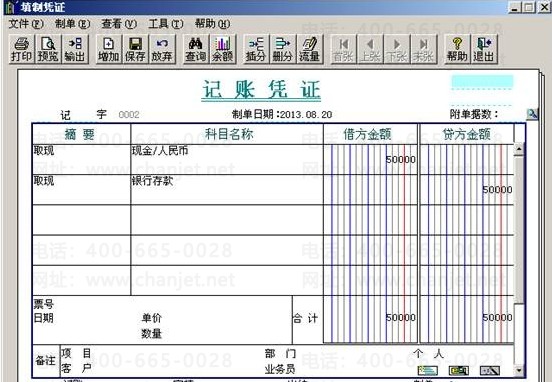Click the 打印 print toolbar icon
552x382 pixels.
[21, 49]
